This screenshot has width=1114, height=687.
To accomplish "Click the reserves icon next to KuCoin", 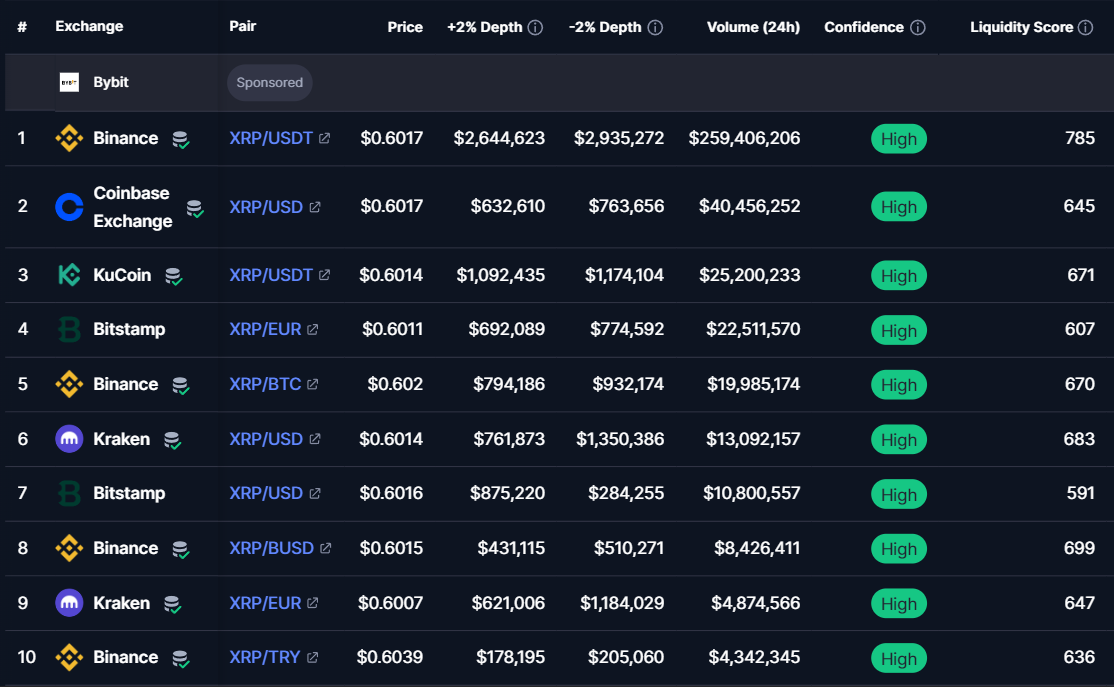I will (x=173, y=276).
